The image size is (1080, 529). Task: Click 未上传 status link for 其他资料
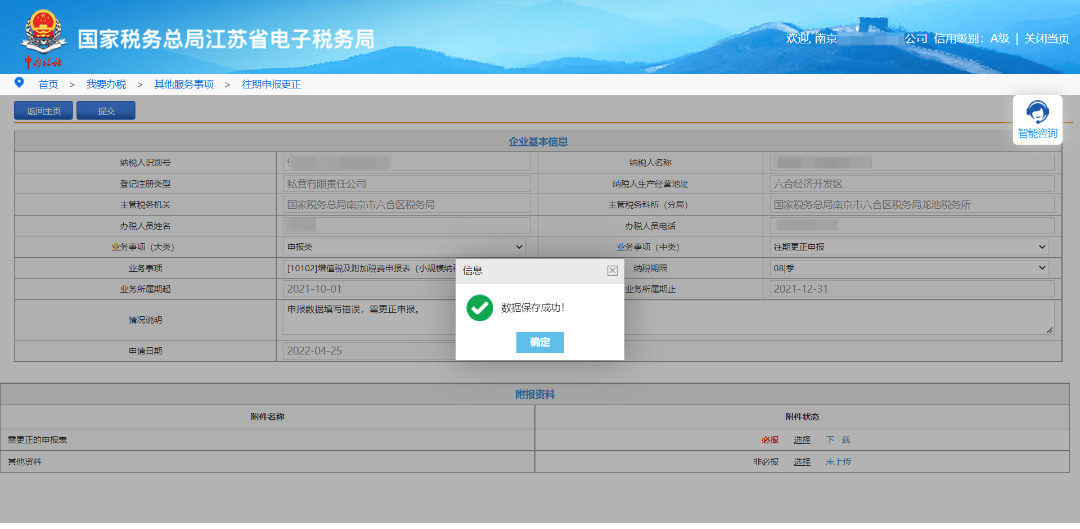point(838,462)
